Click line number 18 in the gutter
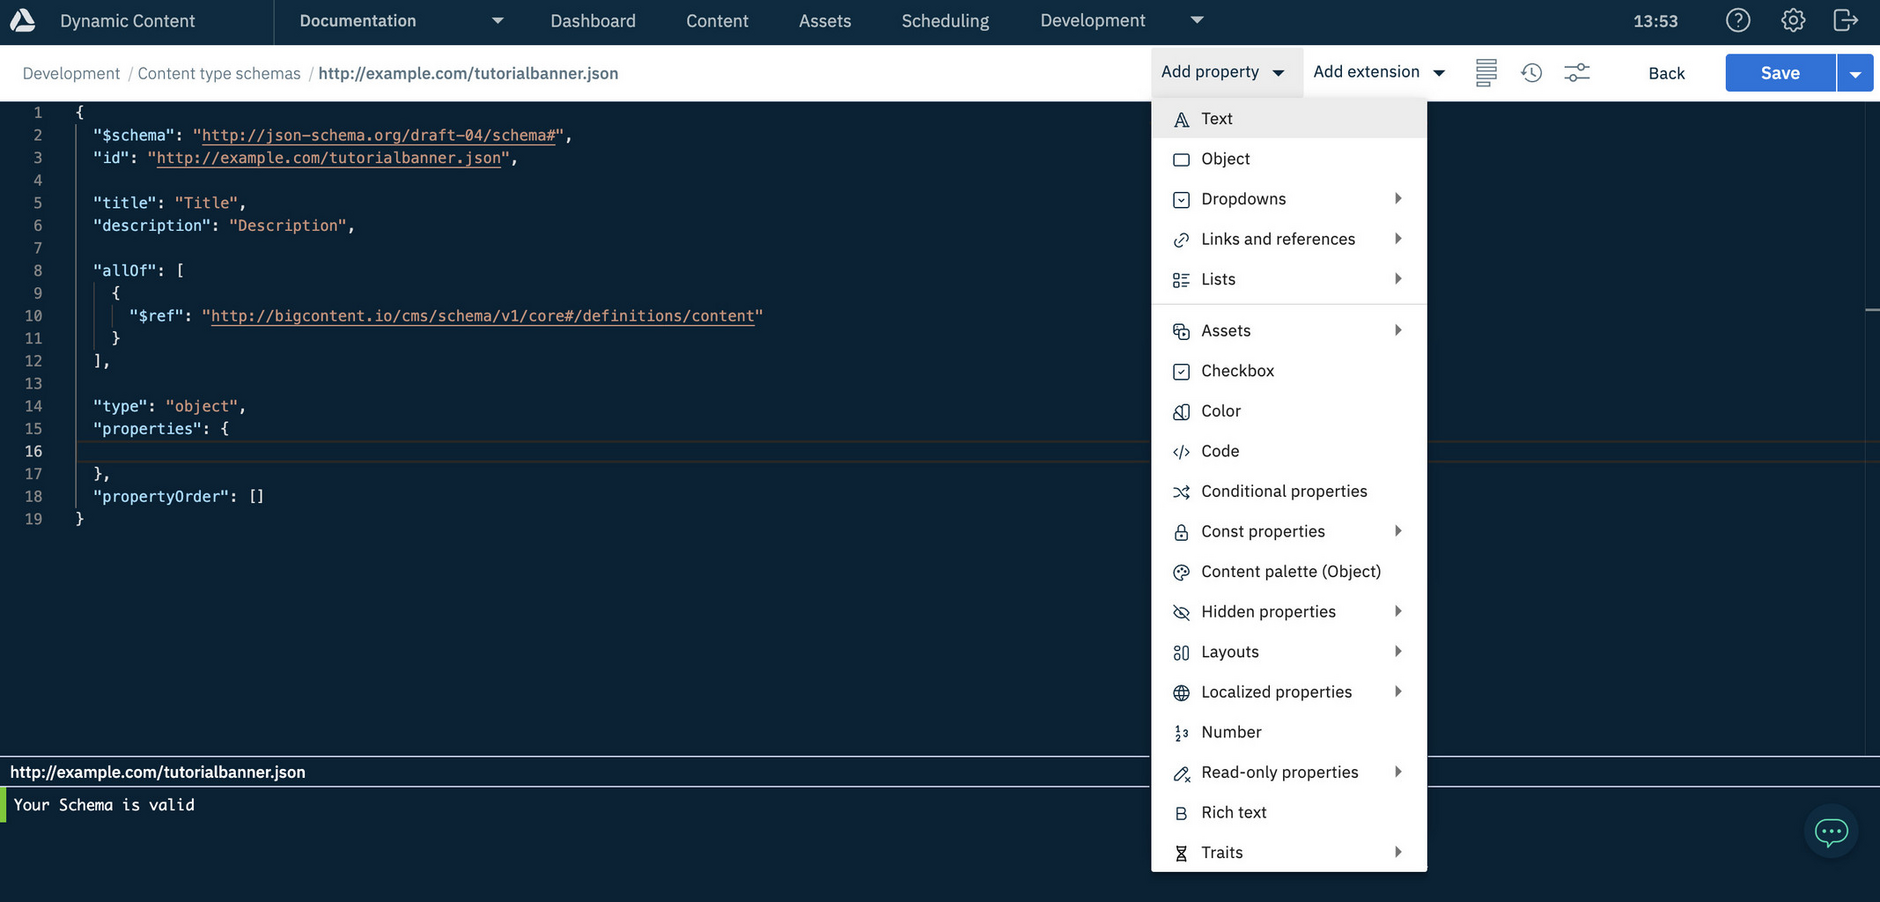The height and width of the screenshot is (902, 1880). point(33,496)
